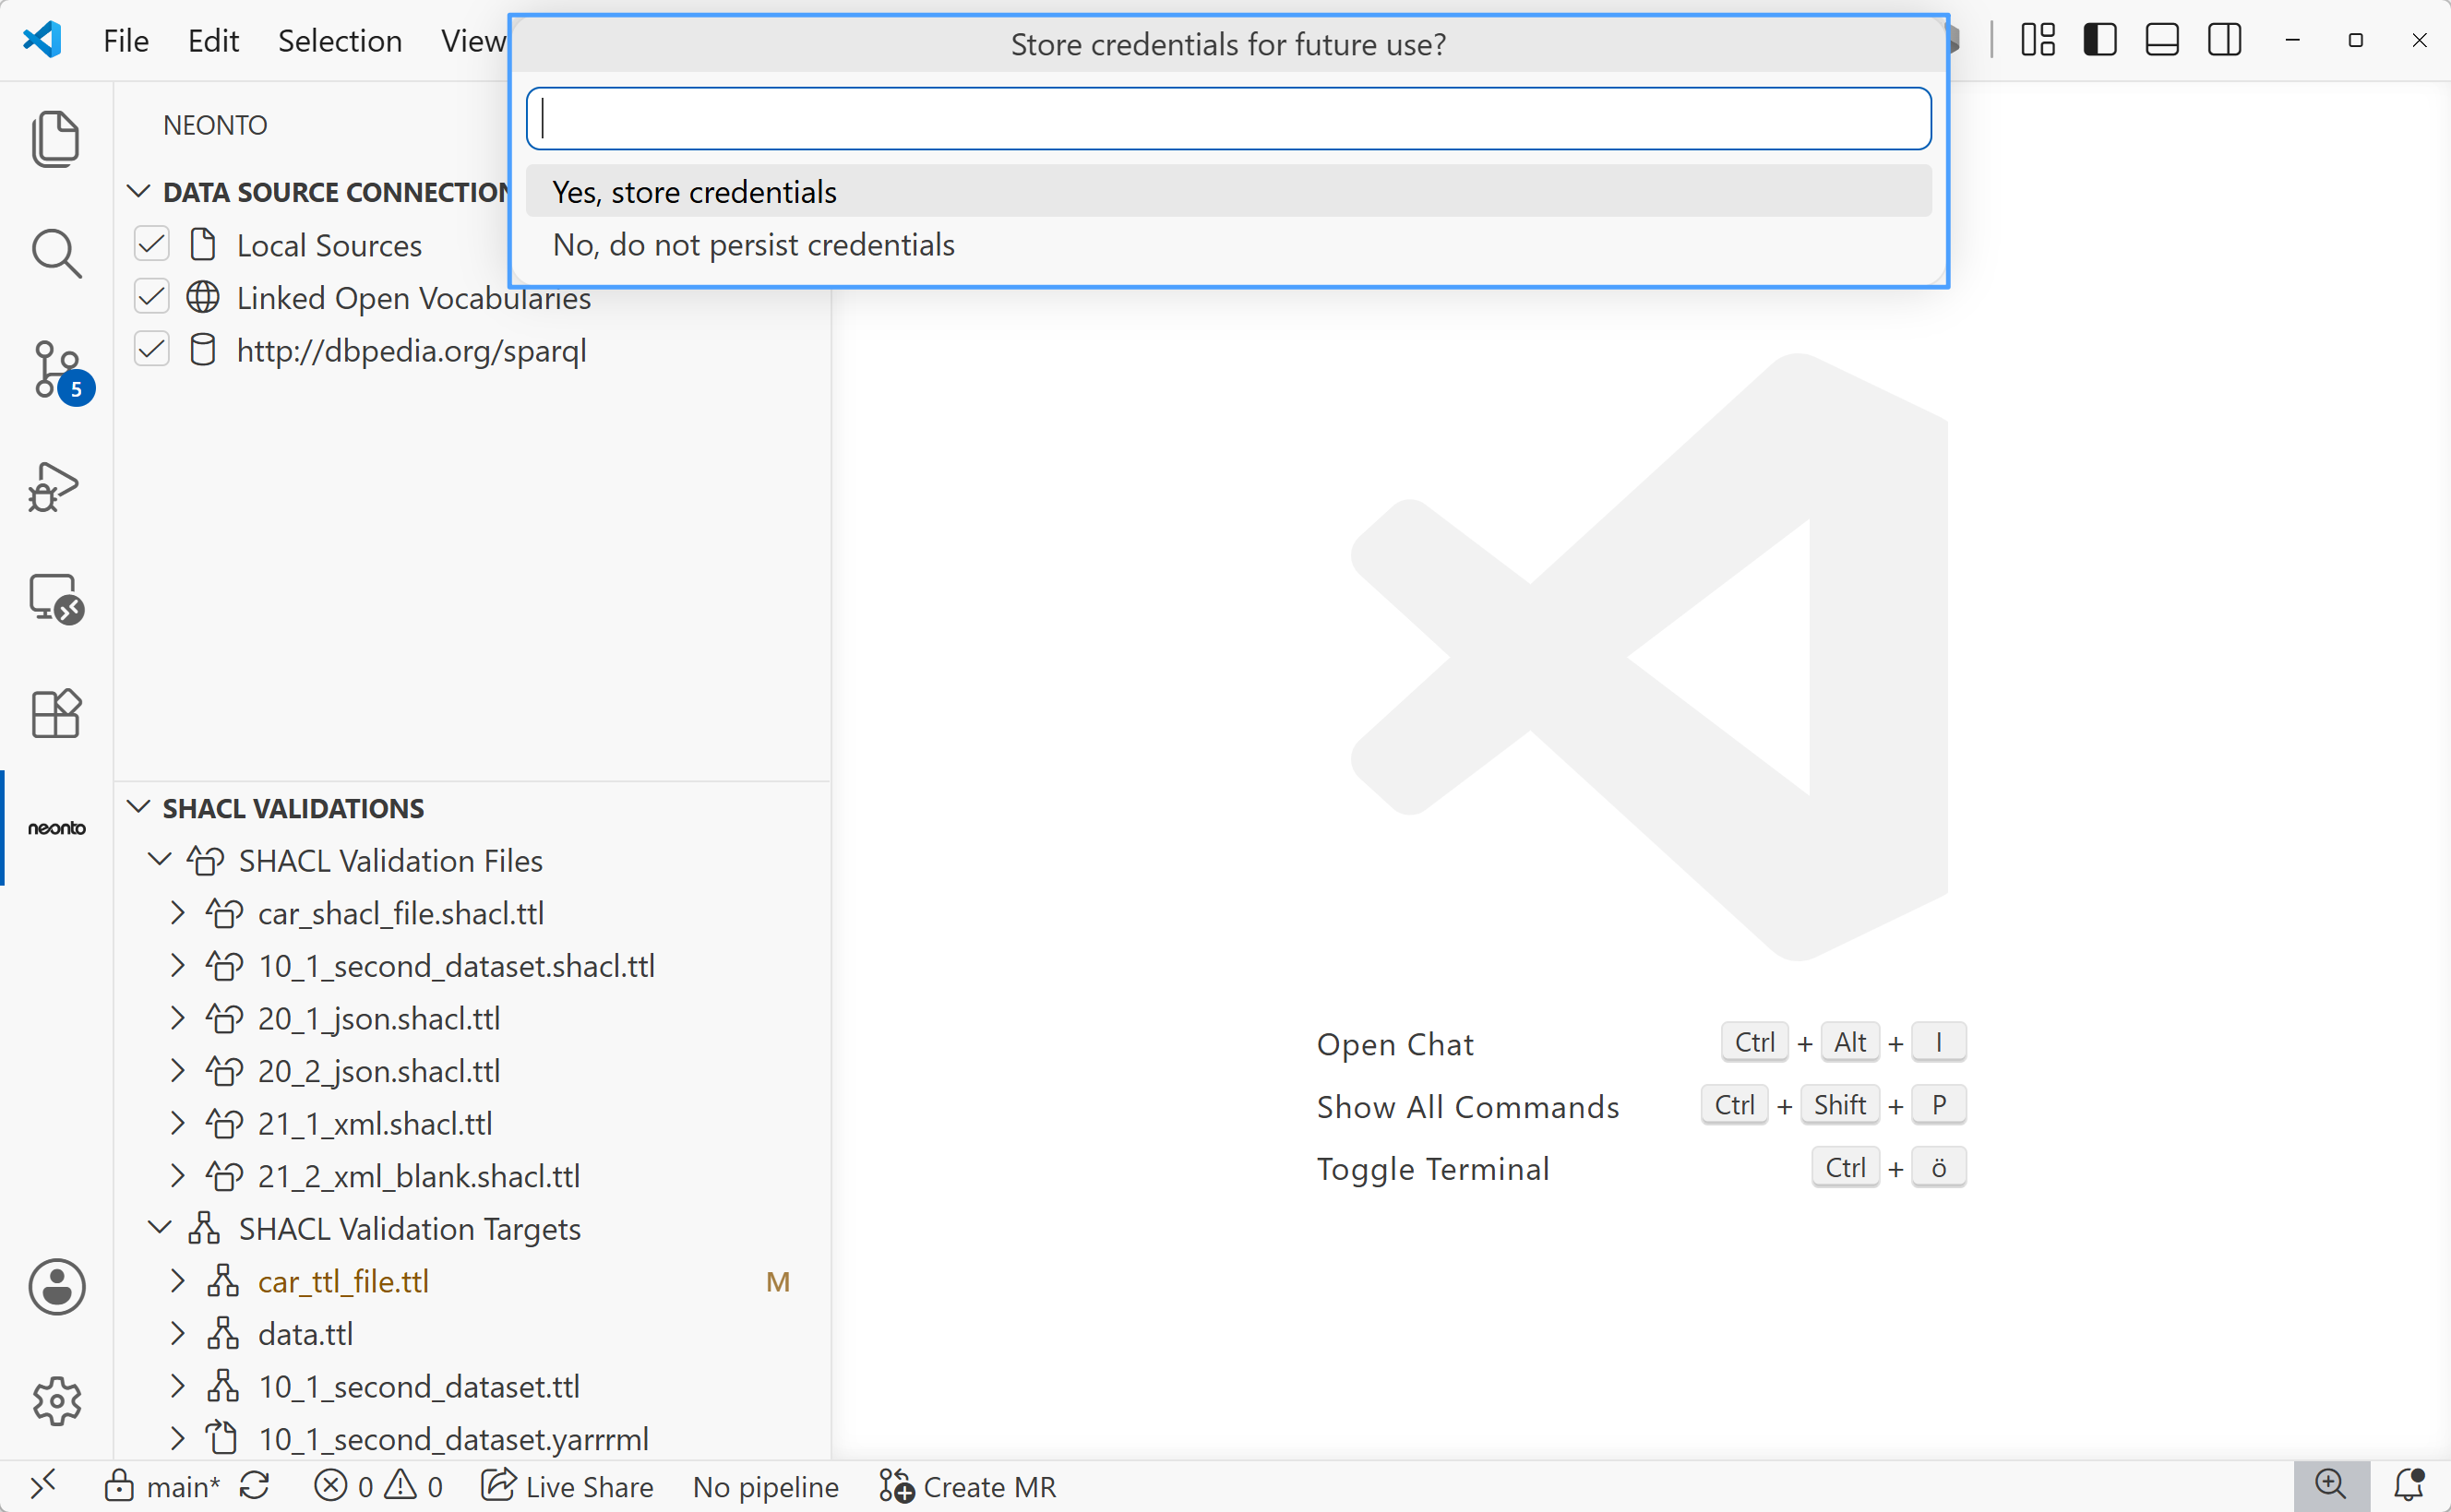Viewport: 2451px width, 1512px height.
Task: Open problems panel via errors count
Action: pyautogui.click(x=378, y=1486)
